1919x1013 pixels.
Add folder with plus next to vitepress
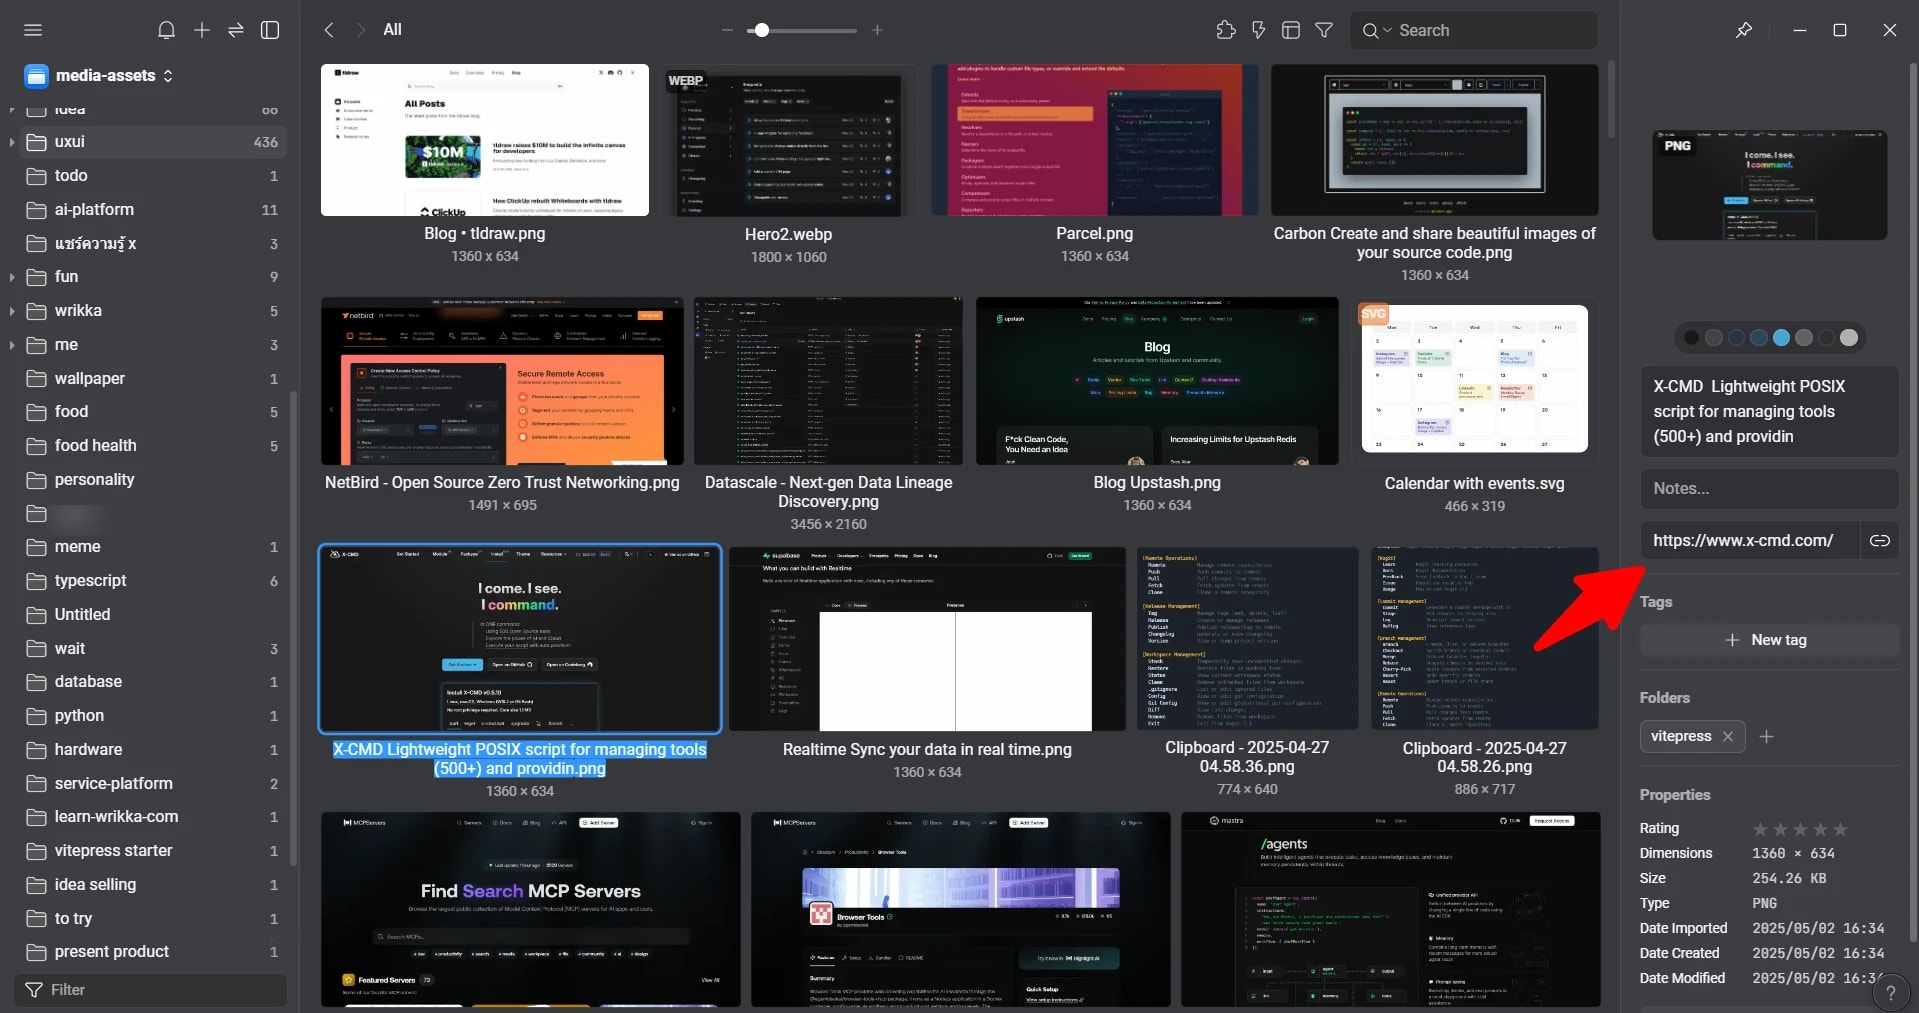pyautogui.click(x=1767, y=737)
